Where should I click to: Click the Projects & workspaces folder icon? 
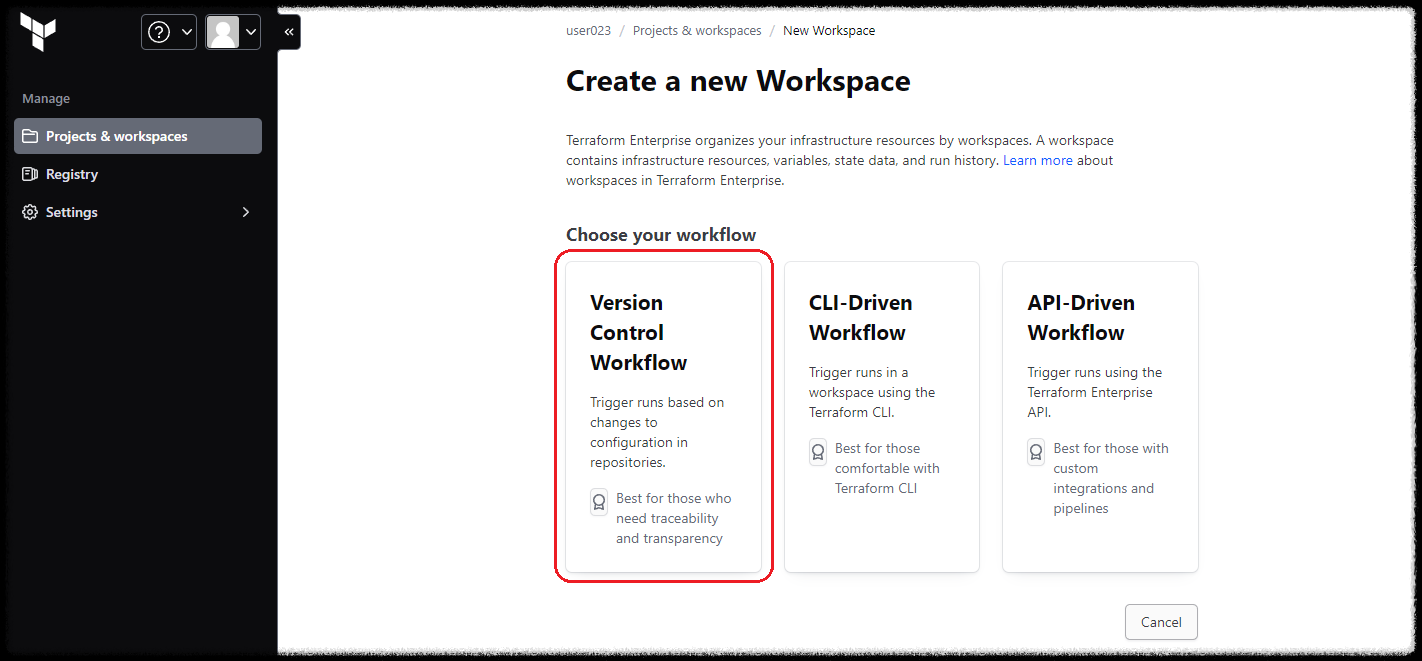pyautogui.click(x=30, y=136)
